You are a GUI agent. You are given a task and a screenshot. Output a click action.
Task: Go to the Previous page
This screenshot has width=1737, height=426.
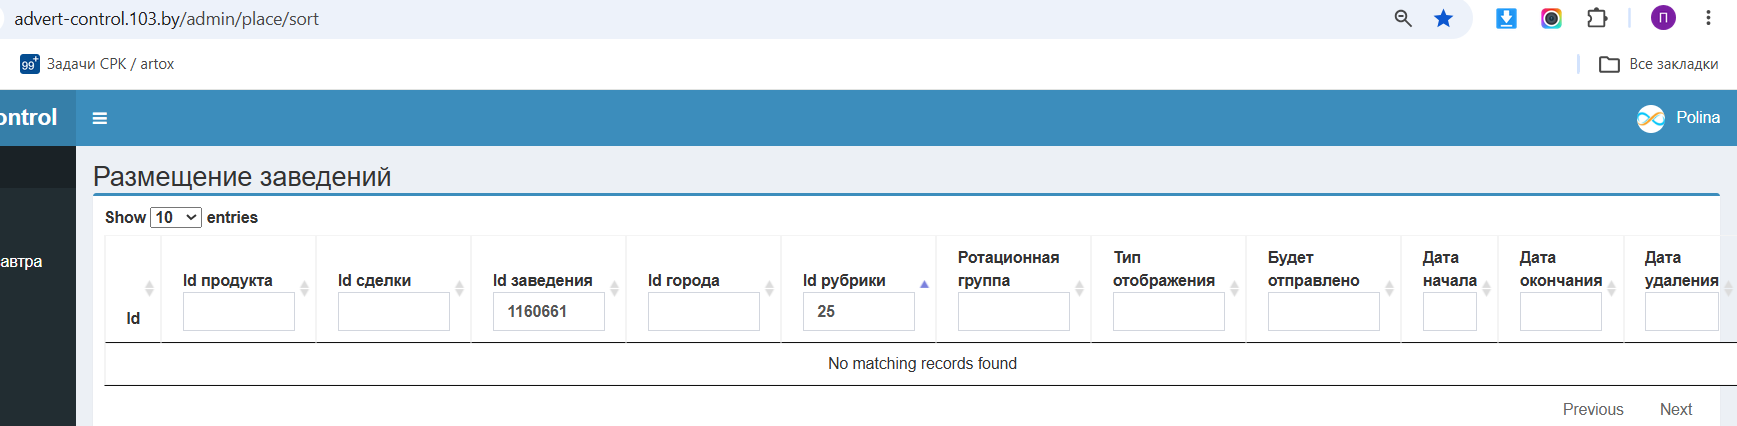coord(1593,409)
